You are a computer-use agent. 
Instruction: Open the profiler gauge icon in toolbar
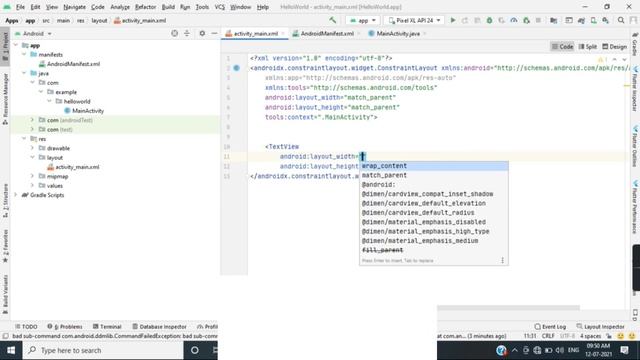tap(514, 20)
